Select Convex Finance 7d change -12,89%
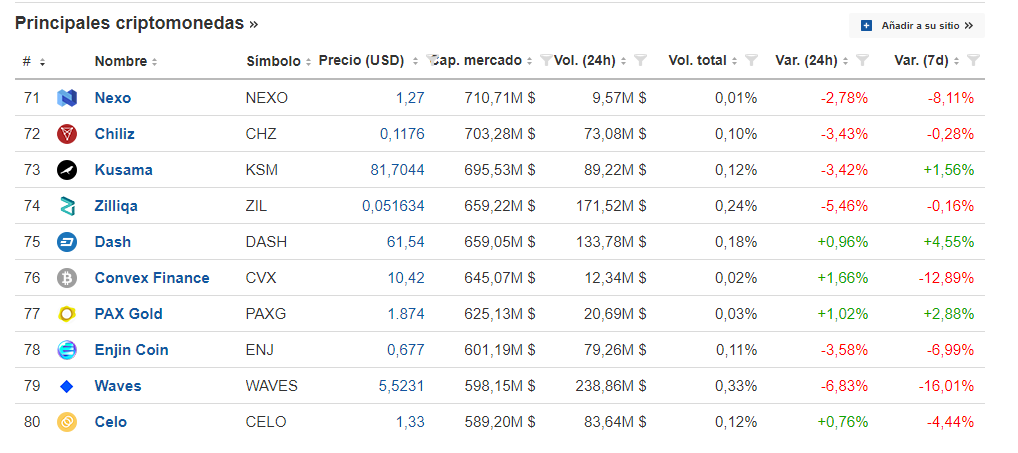Viewport: 1018px width, 453px height. [x=946, y=278]
